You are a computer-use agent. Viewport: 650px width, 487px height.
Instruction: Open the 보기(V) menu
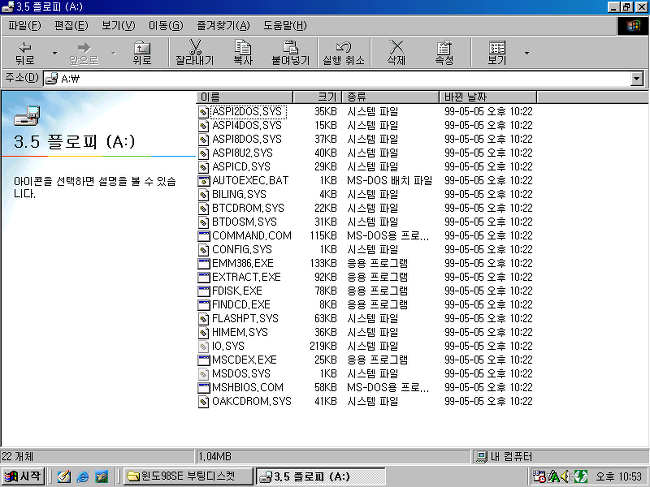(x=118, y=26)
